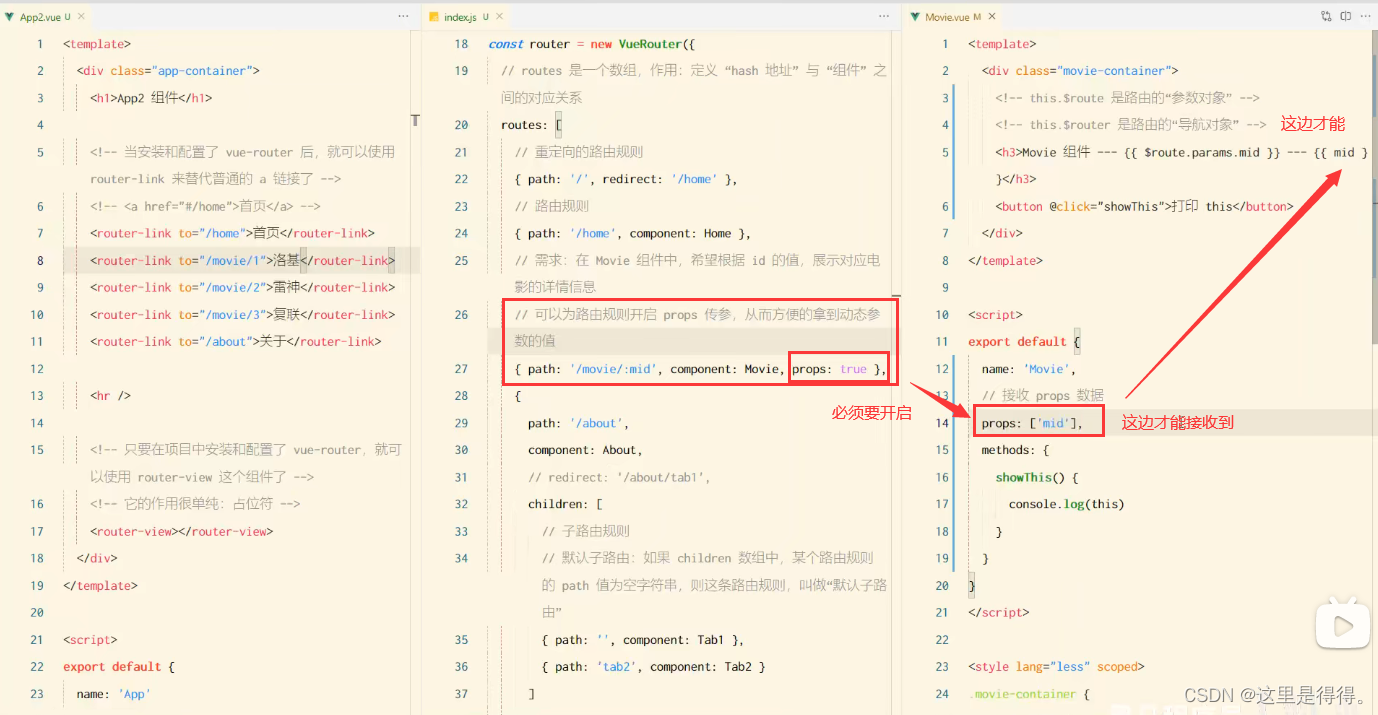Click the router-link line for 洛基 in App2.vue
Image resolution: width=1378 pixels, height=715 pixels.
tap(242, 260)
